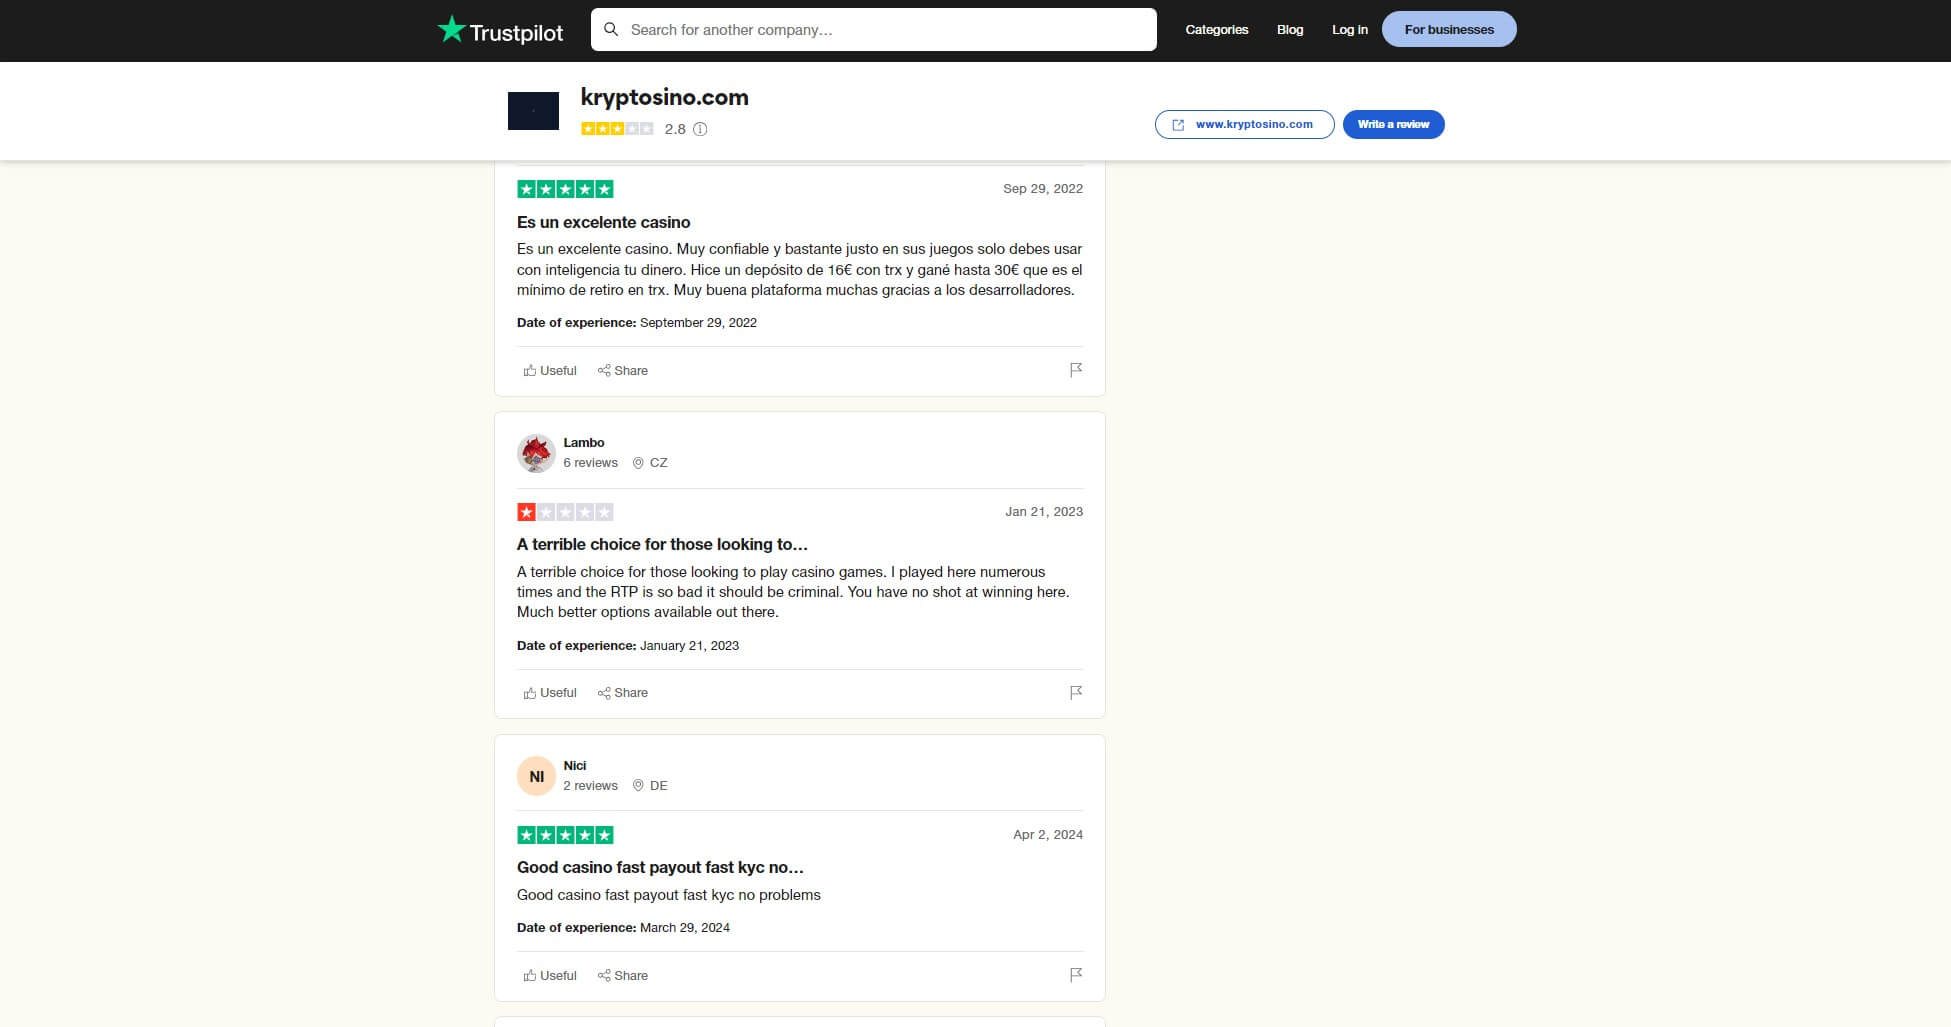Click the Write a review button

(x=1393, y=124)
